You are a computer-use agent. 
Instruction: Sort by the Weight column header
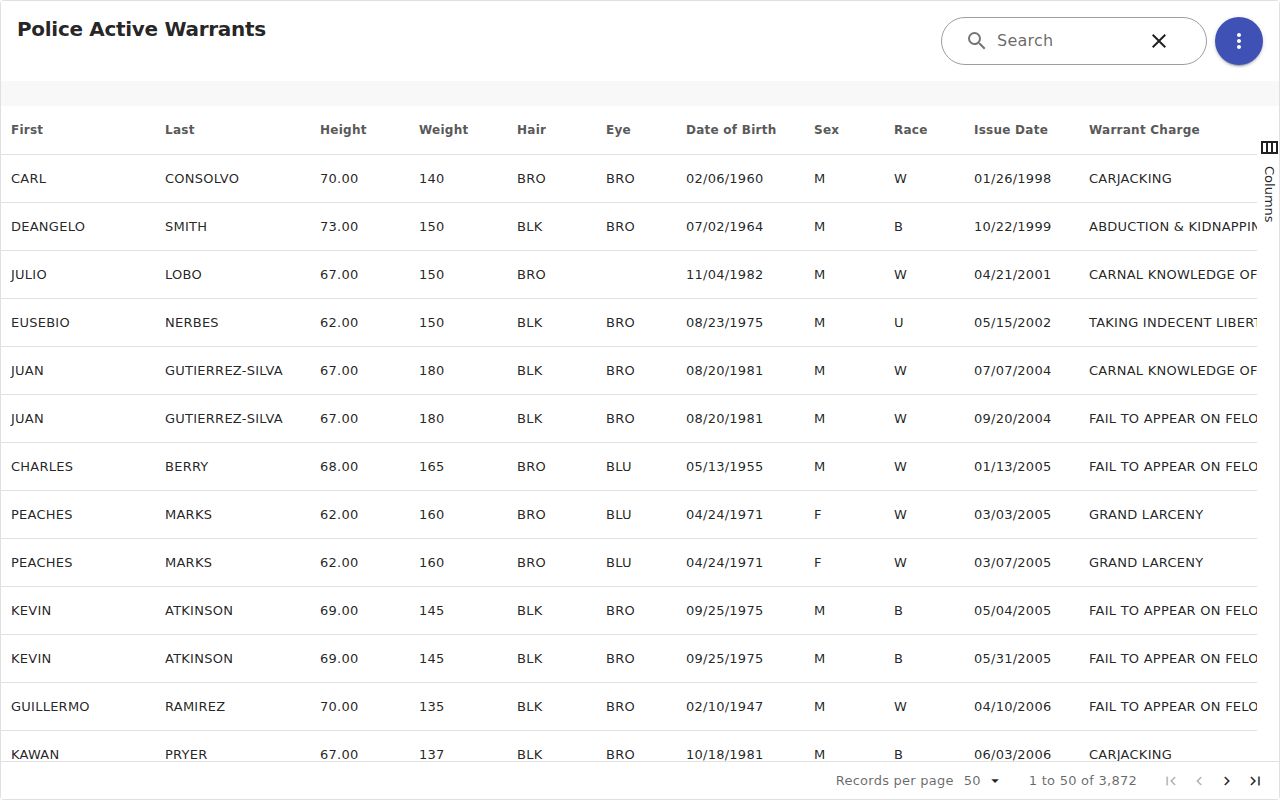[443, 130]
